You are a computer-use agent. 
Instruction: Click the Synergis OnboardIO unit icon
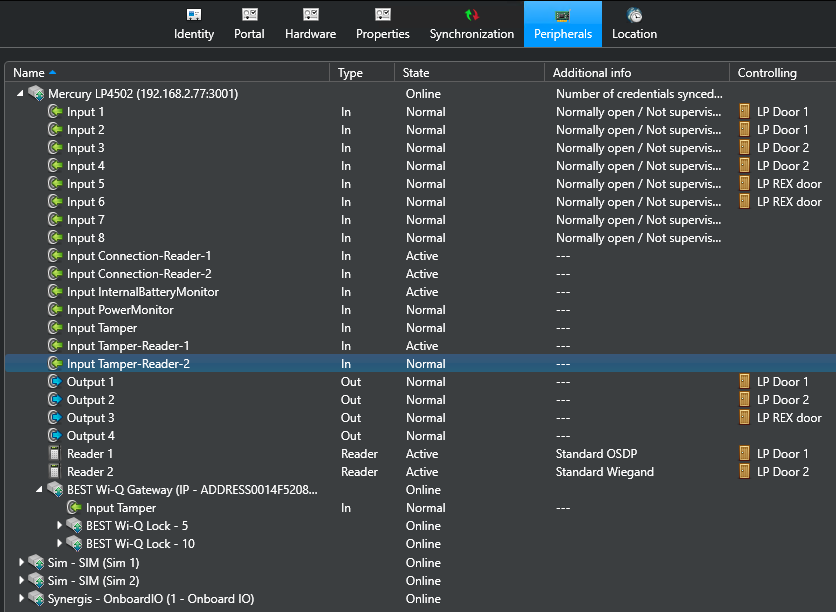[x=37, y=598]
